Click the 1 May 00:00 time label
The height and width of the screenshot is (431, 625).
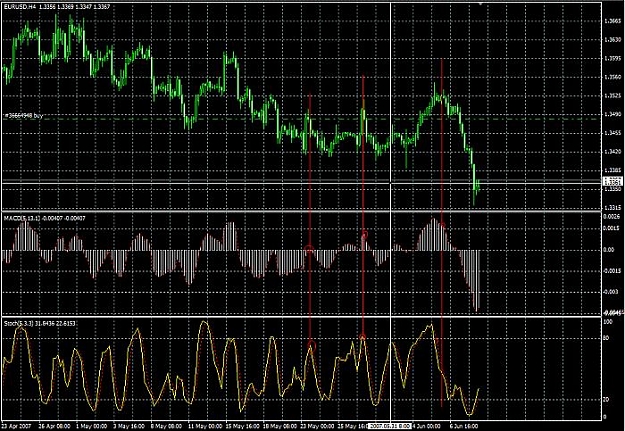point(91,426)
